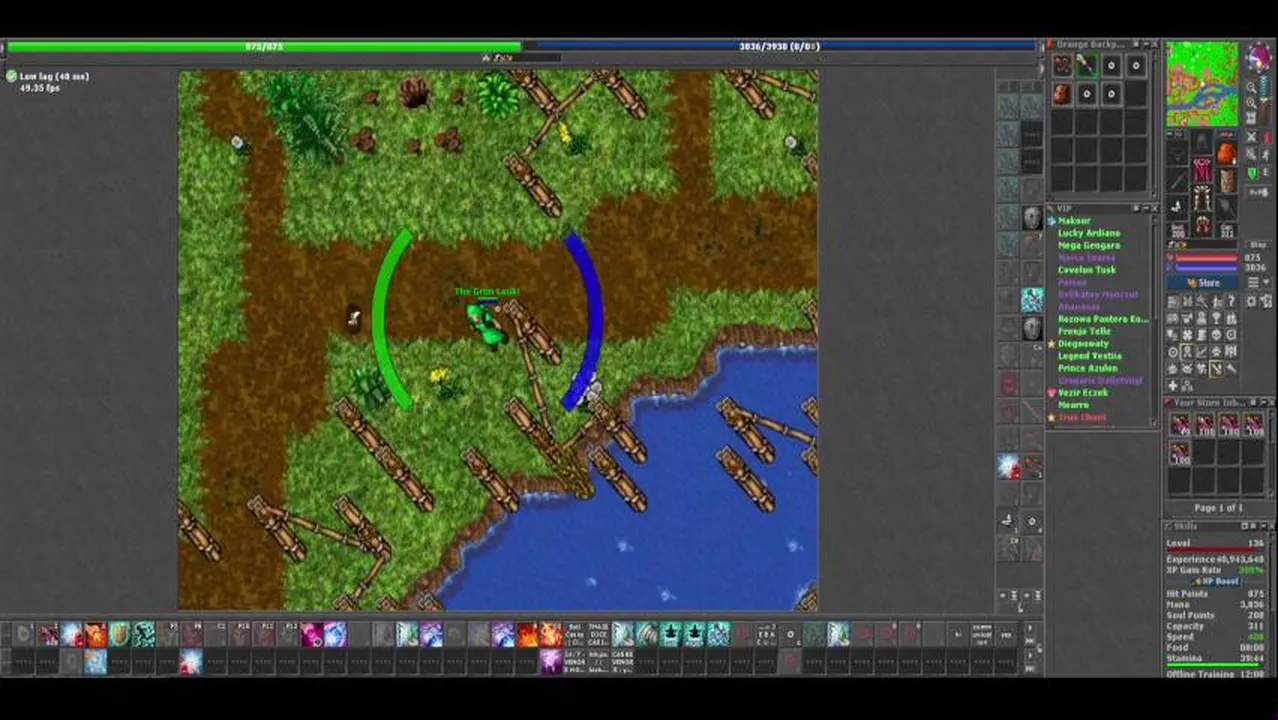Click the purple spell in the second bottom row
Viewport: 1278px width, 720px height.
point(550,661)
